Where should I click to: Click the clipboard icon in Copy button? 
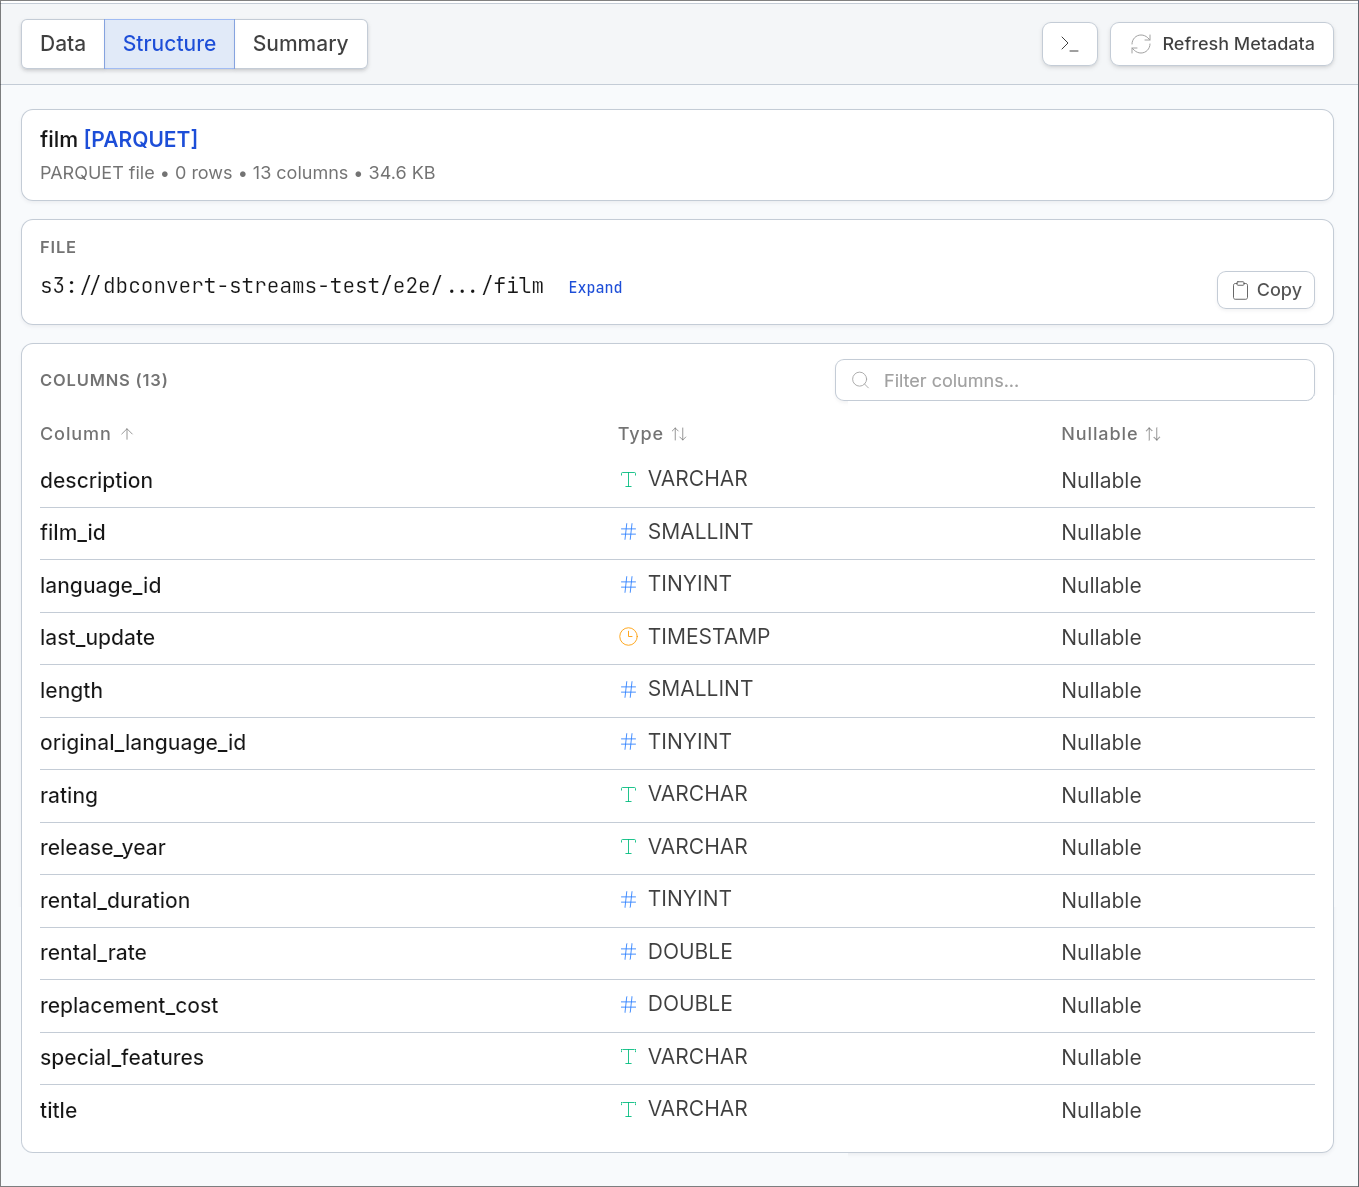coord(1240,290)
